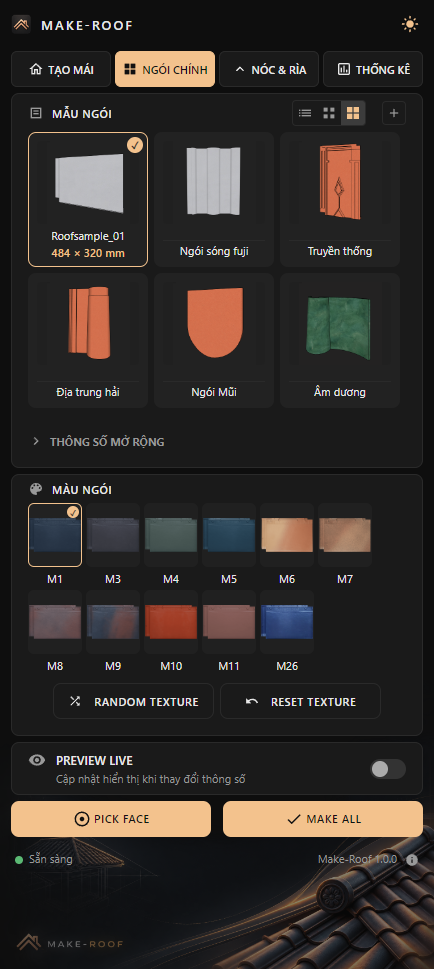Click the Reset Texture button
The width and height of the screenshot is (434, 969).
pos(300,701)
